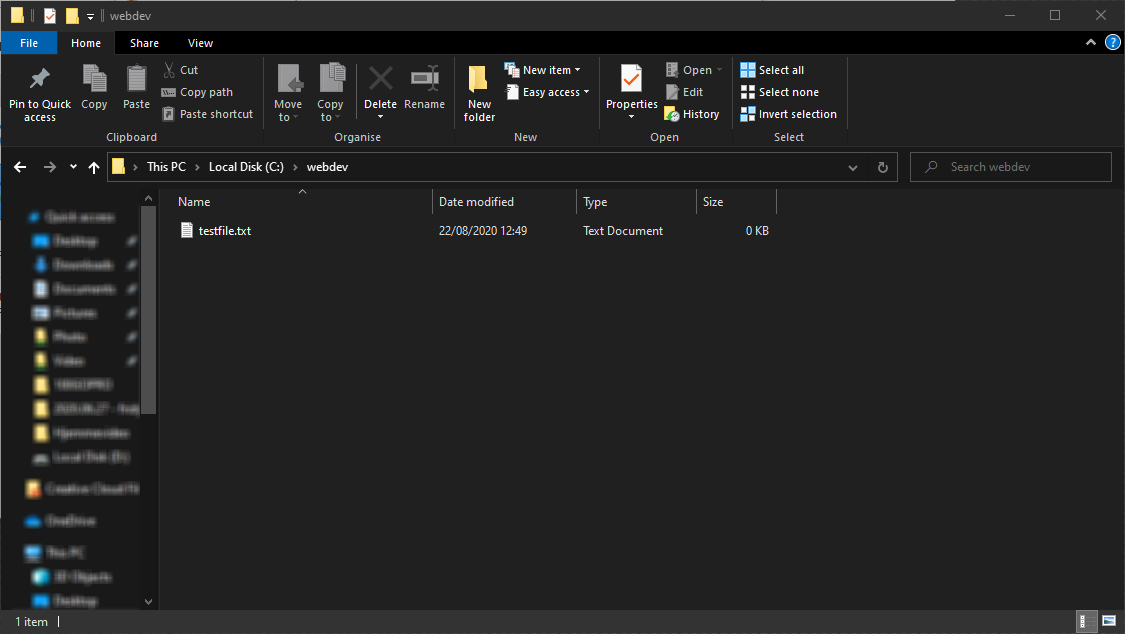Go up one folder level
This screenshot has height=634, width=1125.
click(94, 167)
